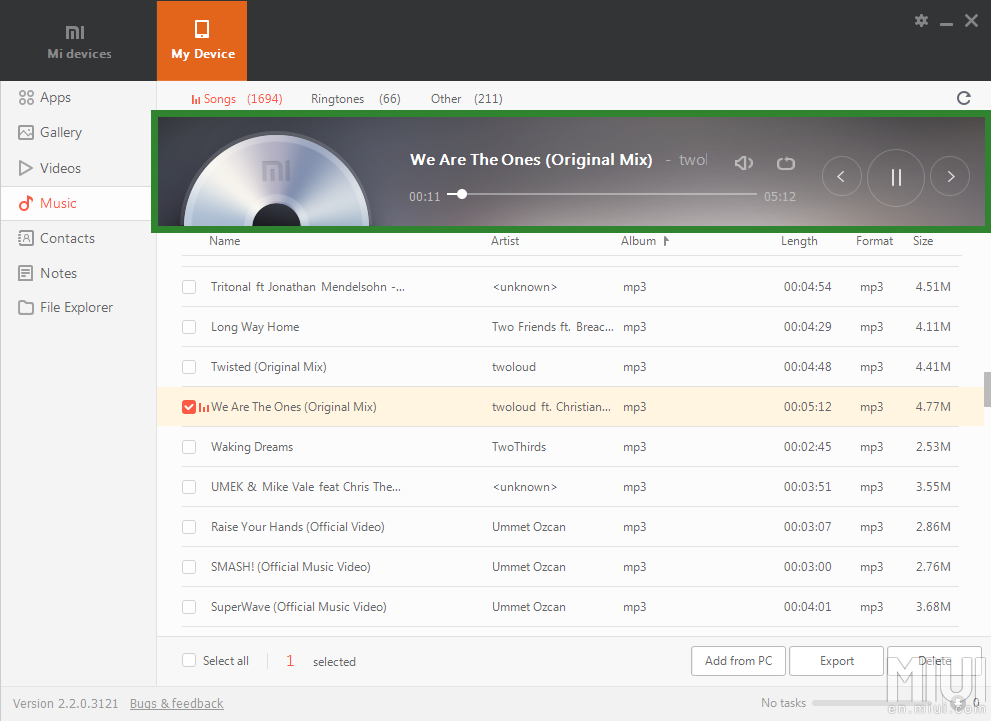
Task: Pause the current song
Action: (x=896, y=178)
